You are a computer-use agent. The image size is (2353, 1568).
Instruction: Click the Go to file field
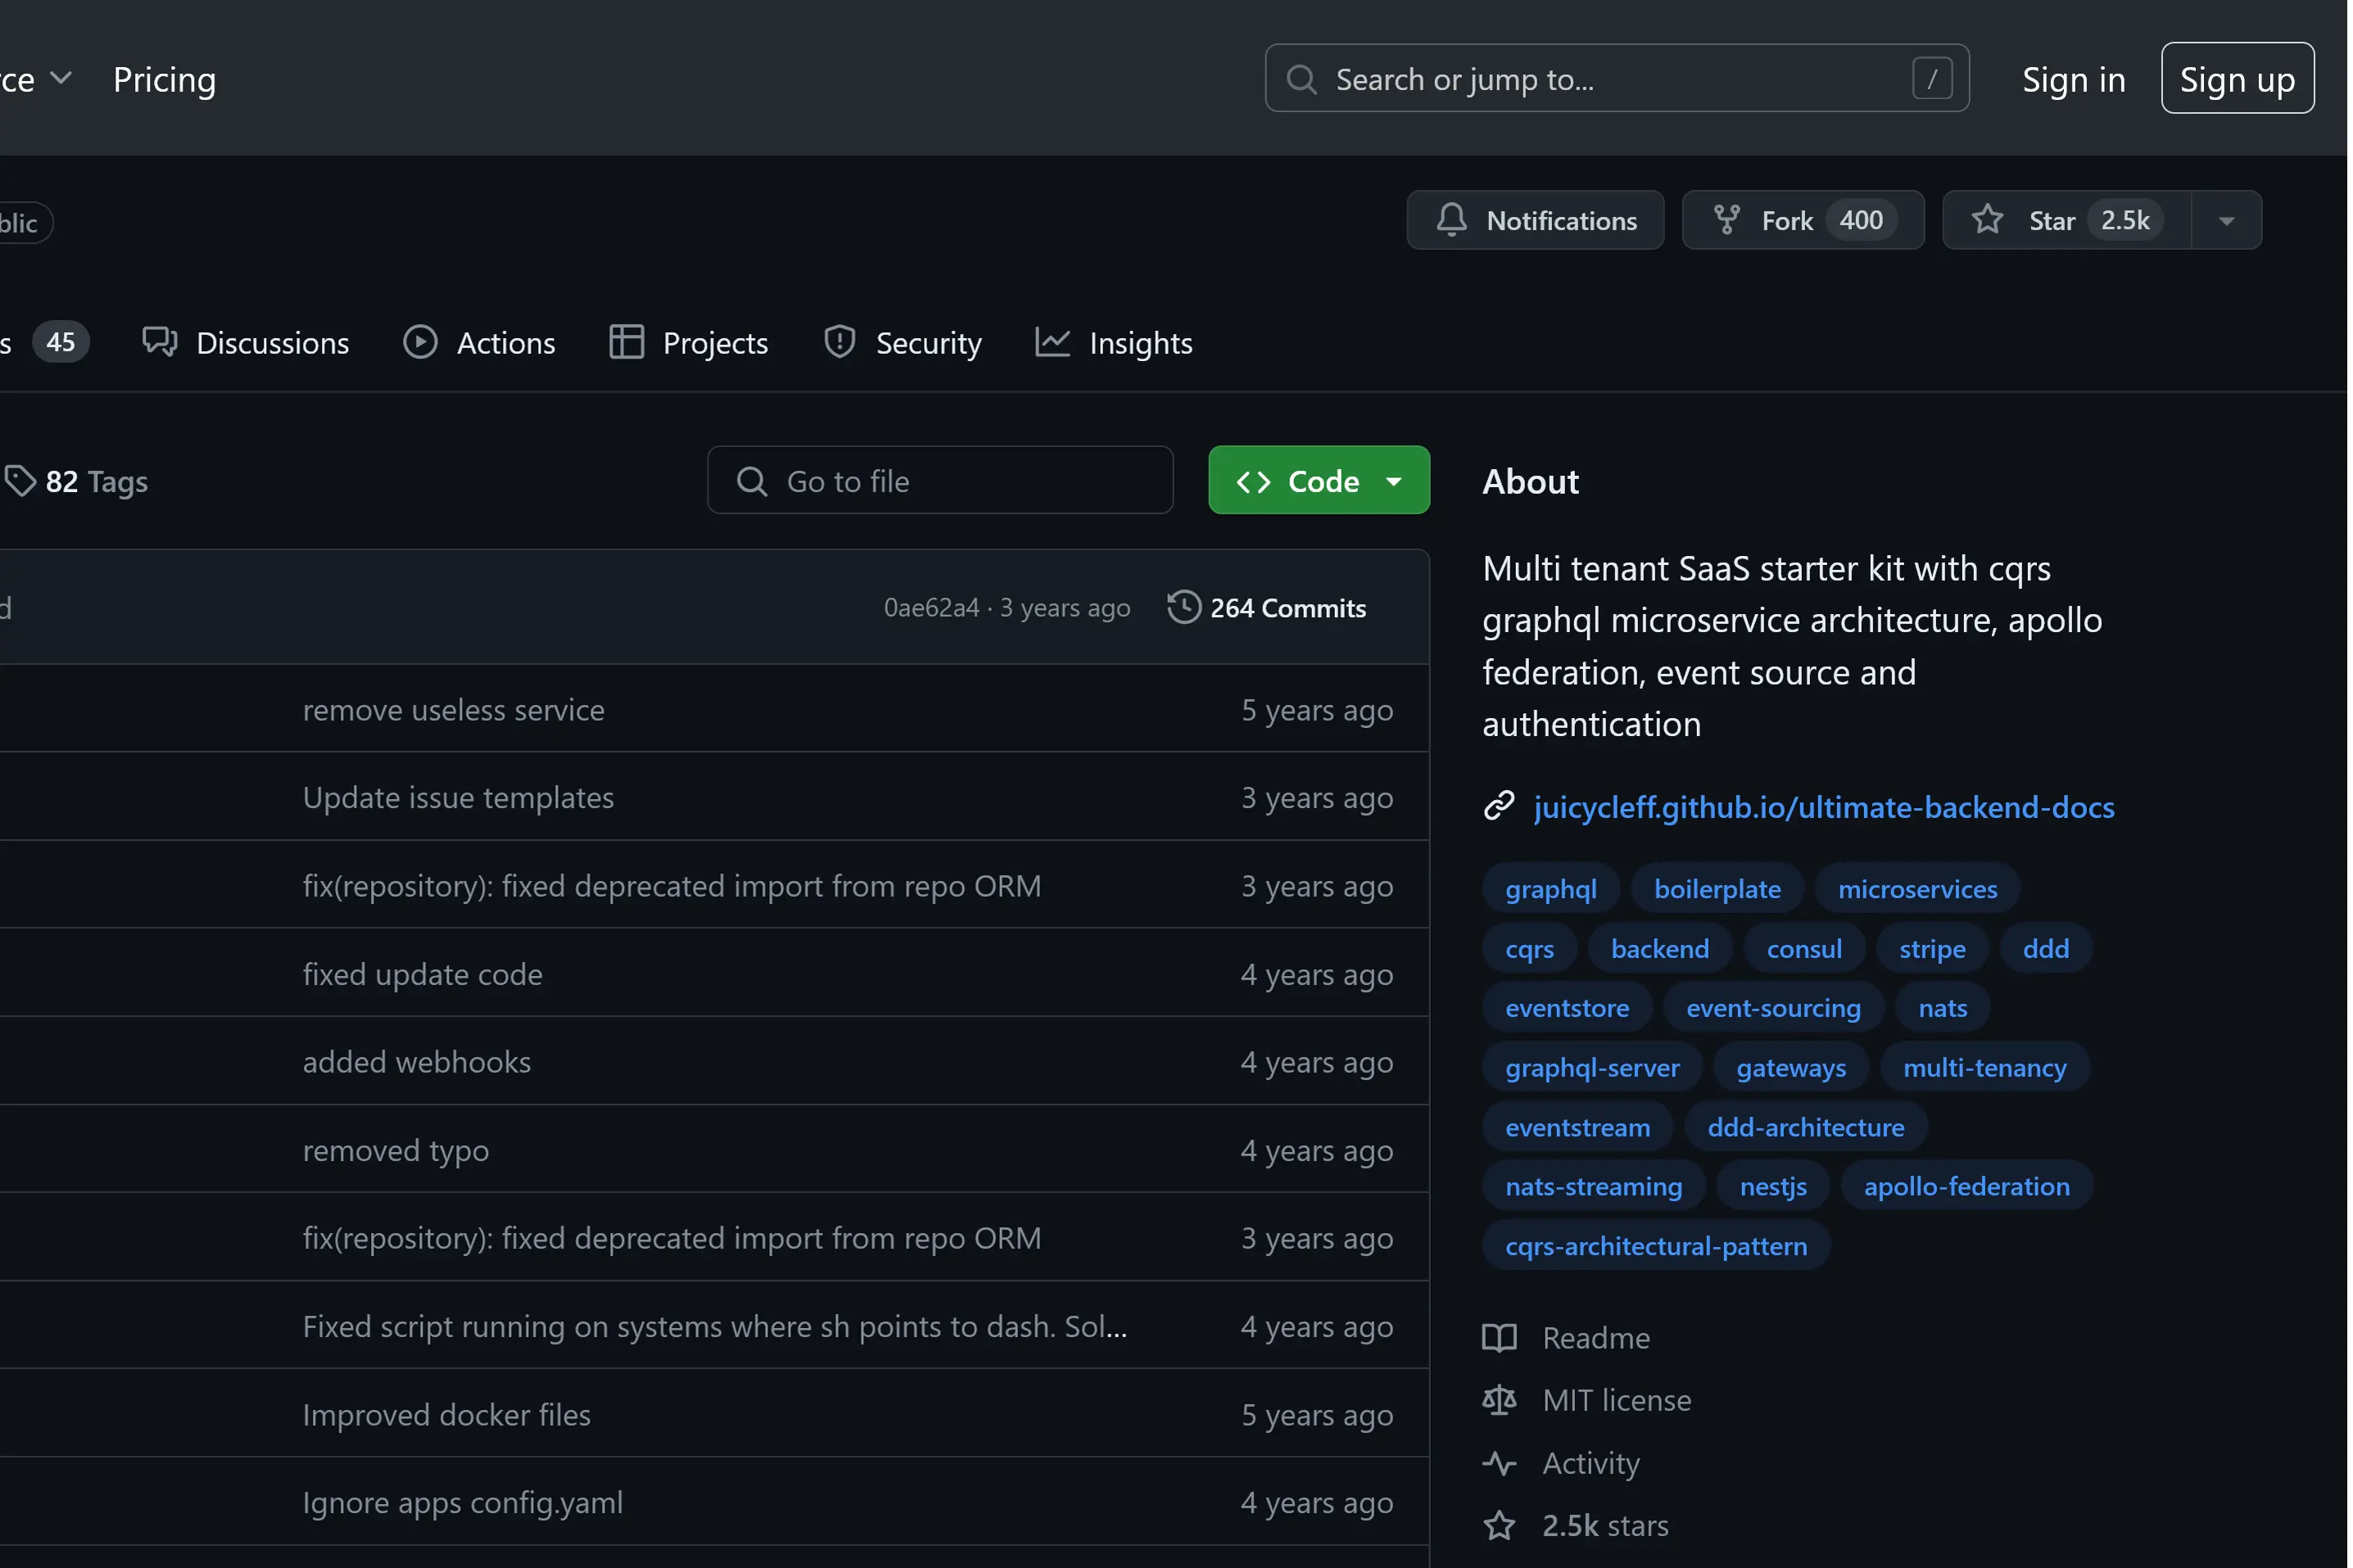point(940,481)
